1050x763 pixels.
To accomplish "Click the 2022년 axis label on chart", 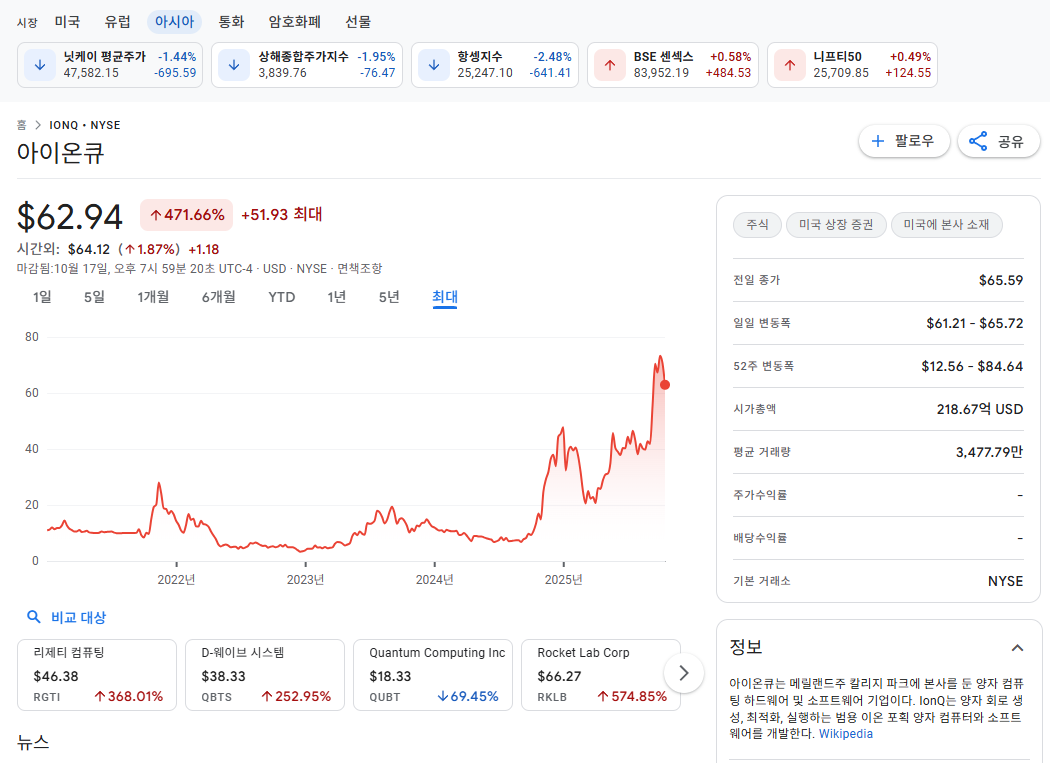I will pos(176,579).
